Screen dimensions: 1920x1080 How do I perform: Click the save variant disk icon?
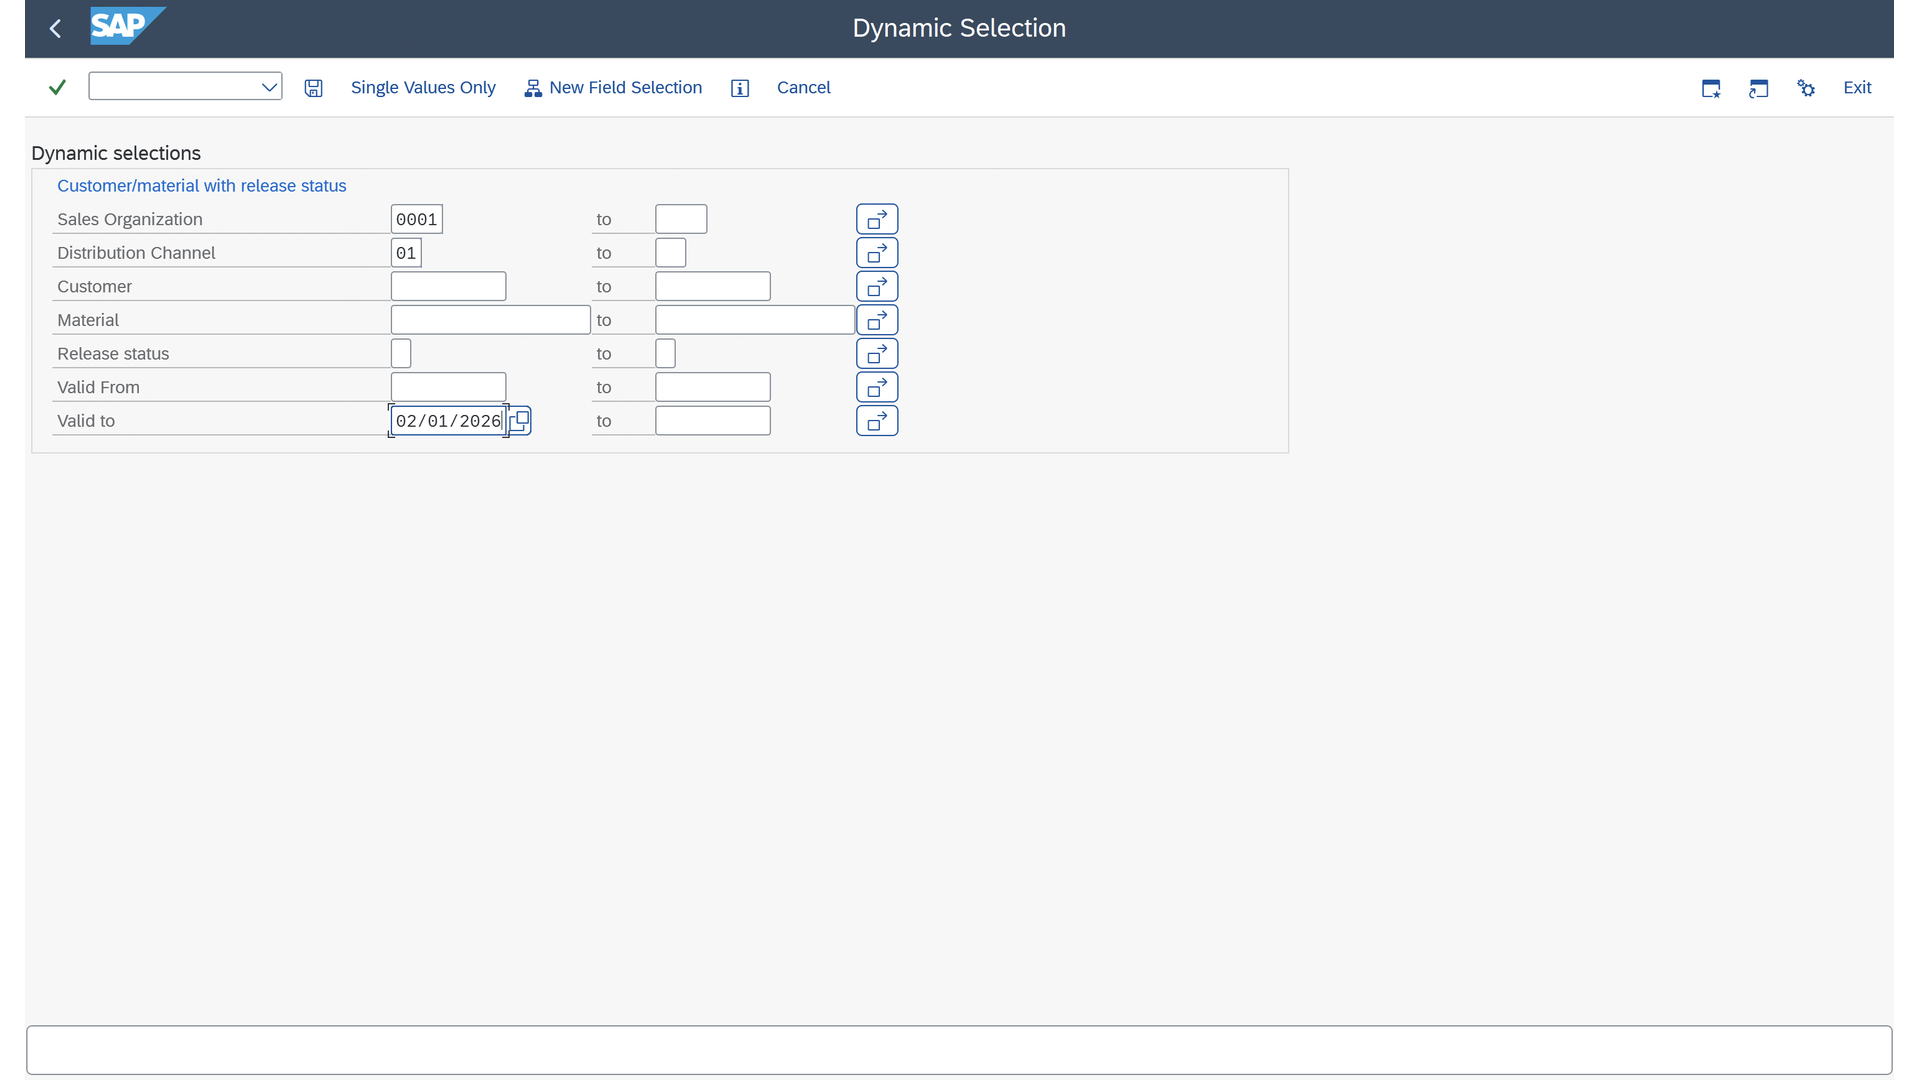(x=314, y=88)
